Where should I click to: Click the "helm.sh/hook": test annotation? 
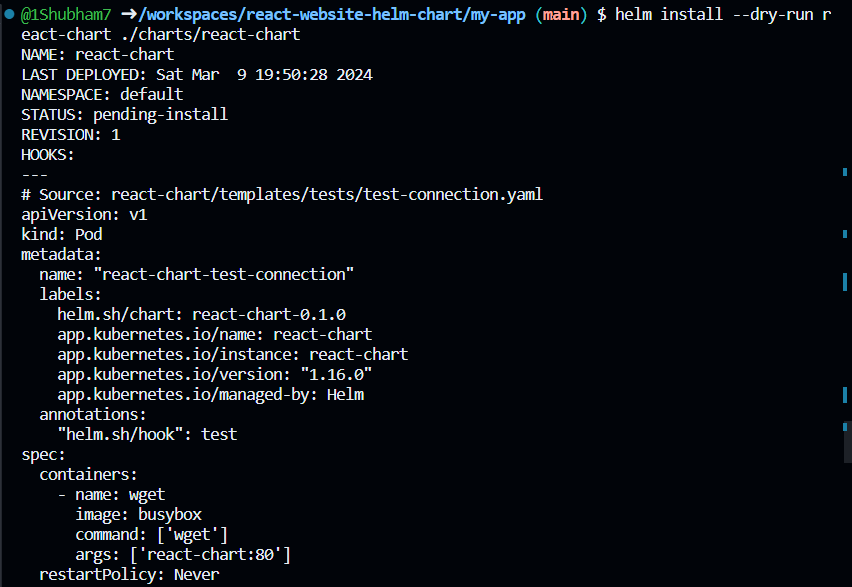point(147,434)
